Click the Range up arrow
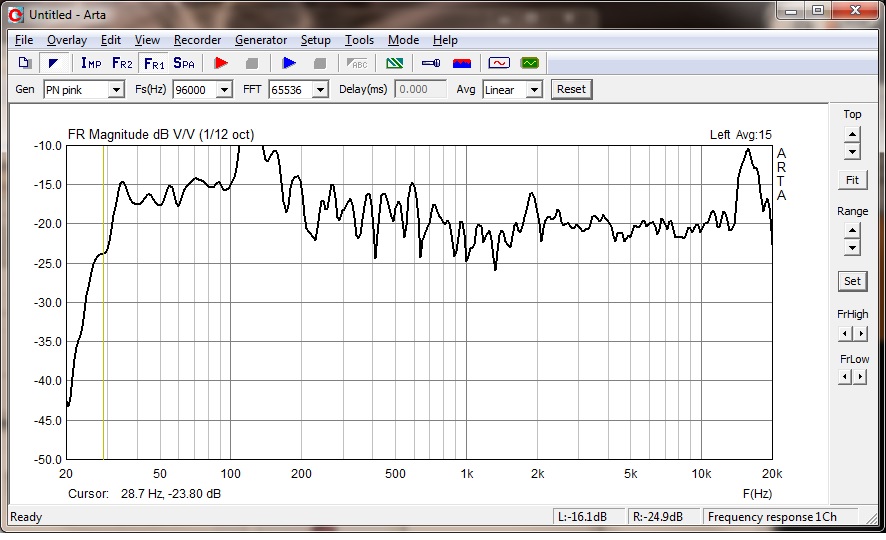 click(x=852, y=230)
